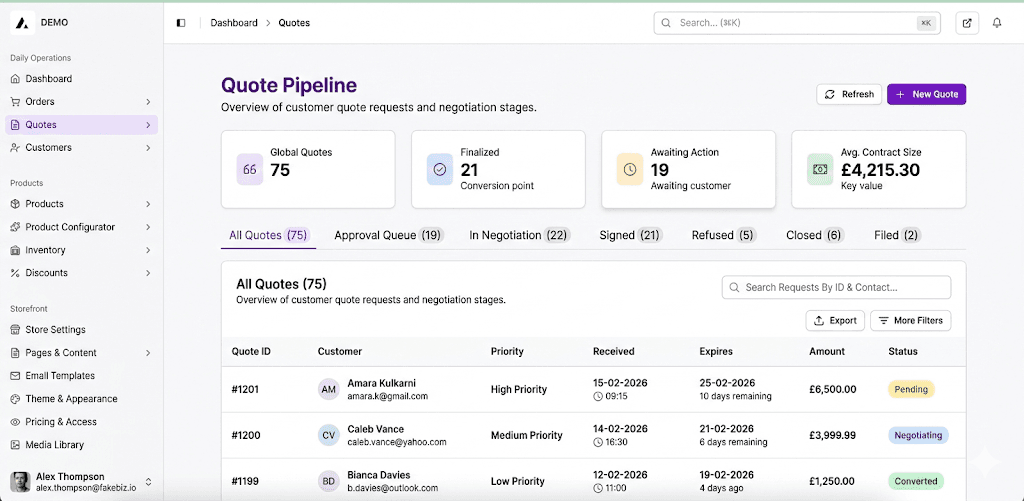Expand the Inventory menu chevron

tap(148, 250)
